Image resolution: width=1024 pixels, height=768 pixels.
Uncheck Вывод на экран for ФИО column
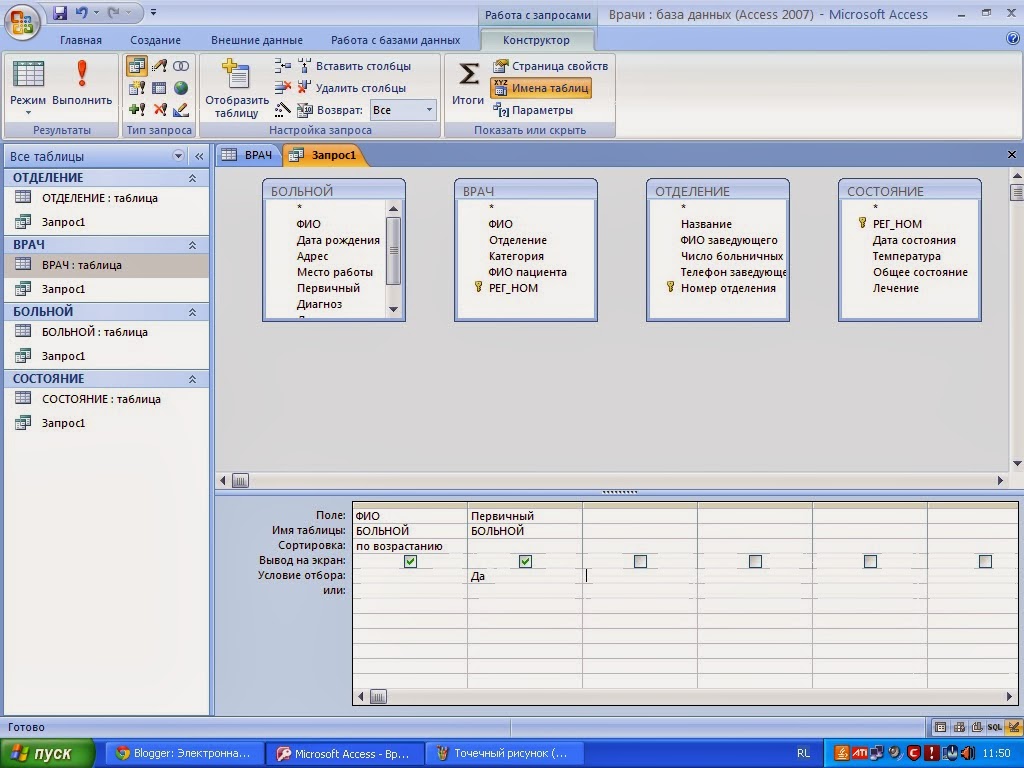click(x=410, y=561)
